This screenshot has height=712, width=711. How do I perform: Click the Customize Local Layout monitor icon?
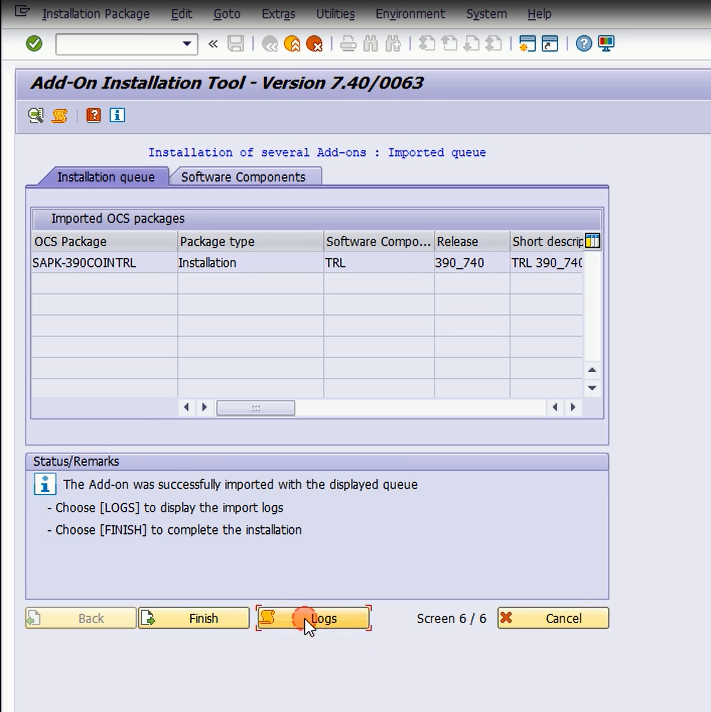[606, 44]
